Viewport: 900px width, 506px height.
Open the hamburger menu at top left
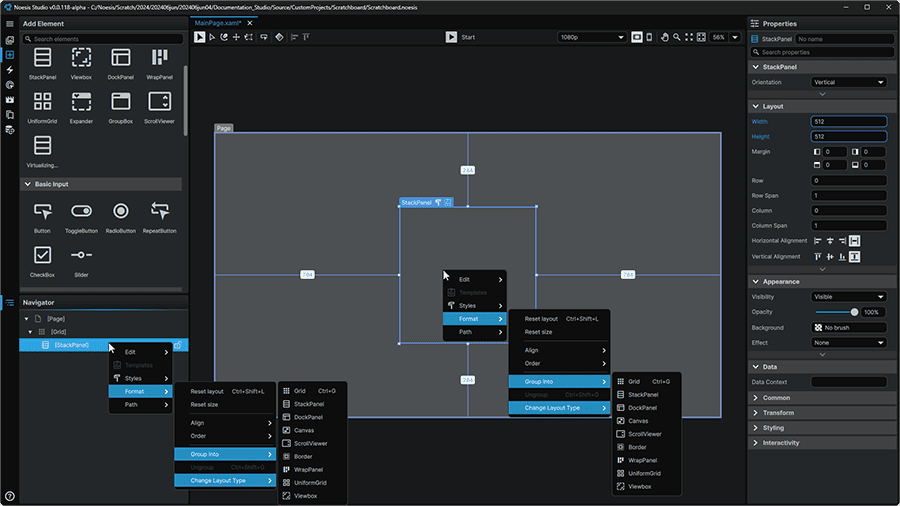pos(10,24)
